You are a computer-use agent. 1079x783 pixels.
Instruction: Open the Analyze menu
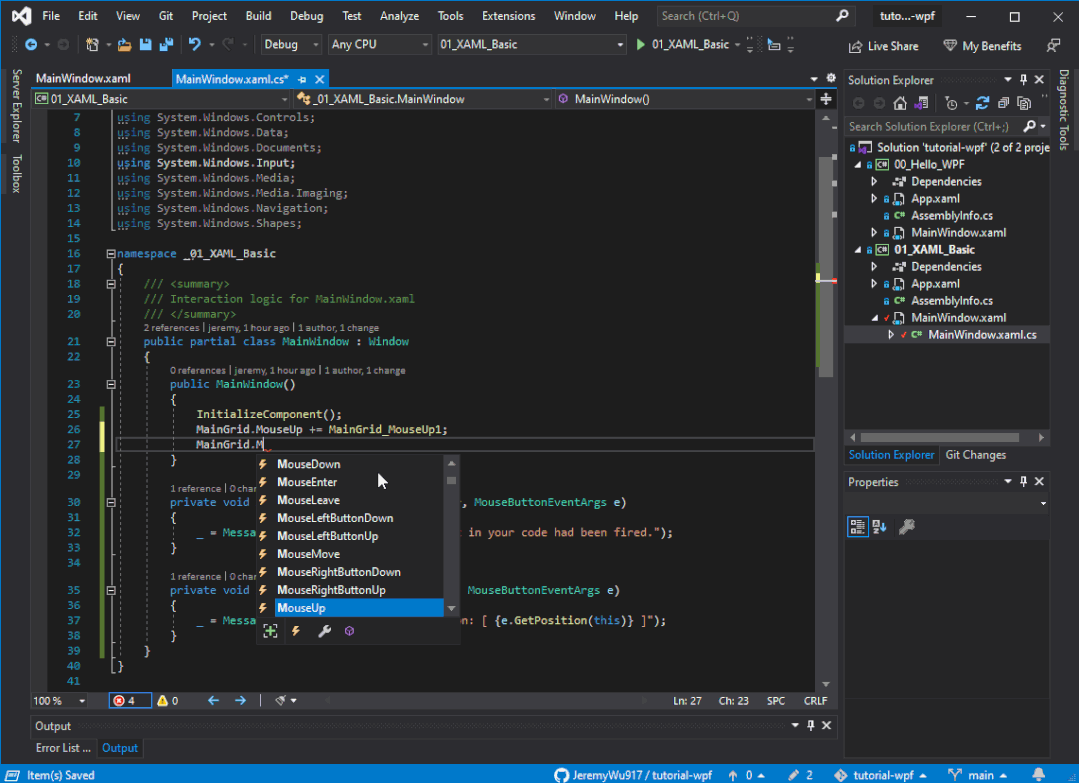click(x=399, y=16)
